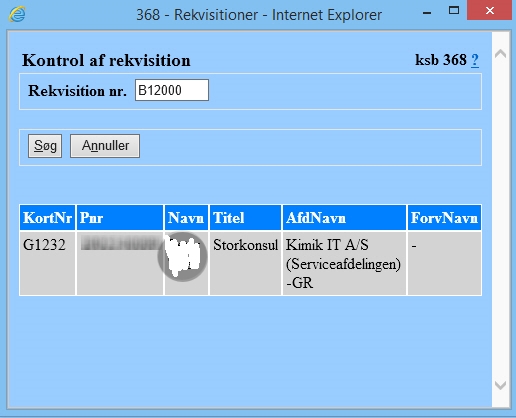Select the Titel column header
This screenshot has width=516, height=418.
click(x=245, y=218)
